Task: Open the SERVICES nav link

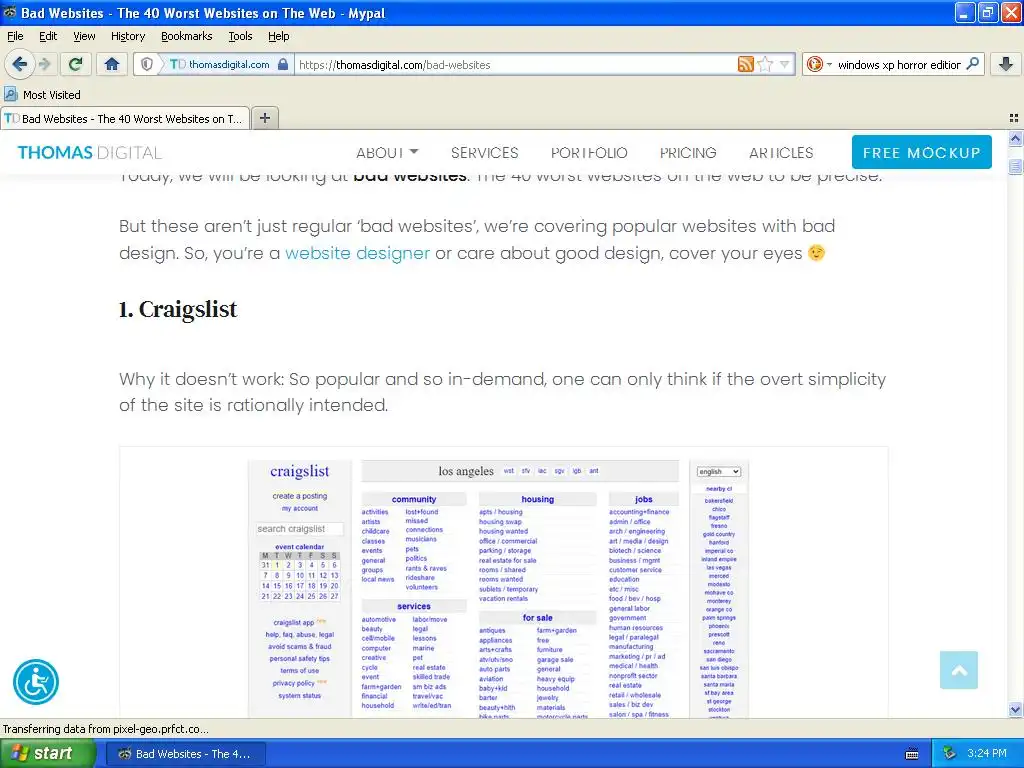Action: click(x=484, y=153)
